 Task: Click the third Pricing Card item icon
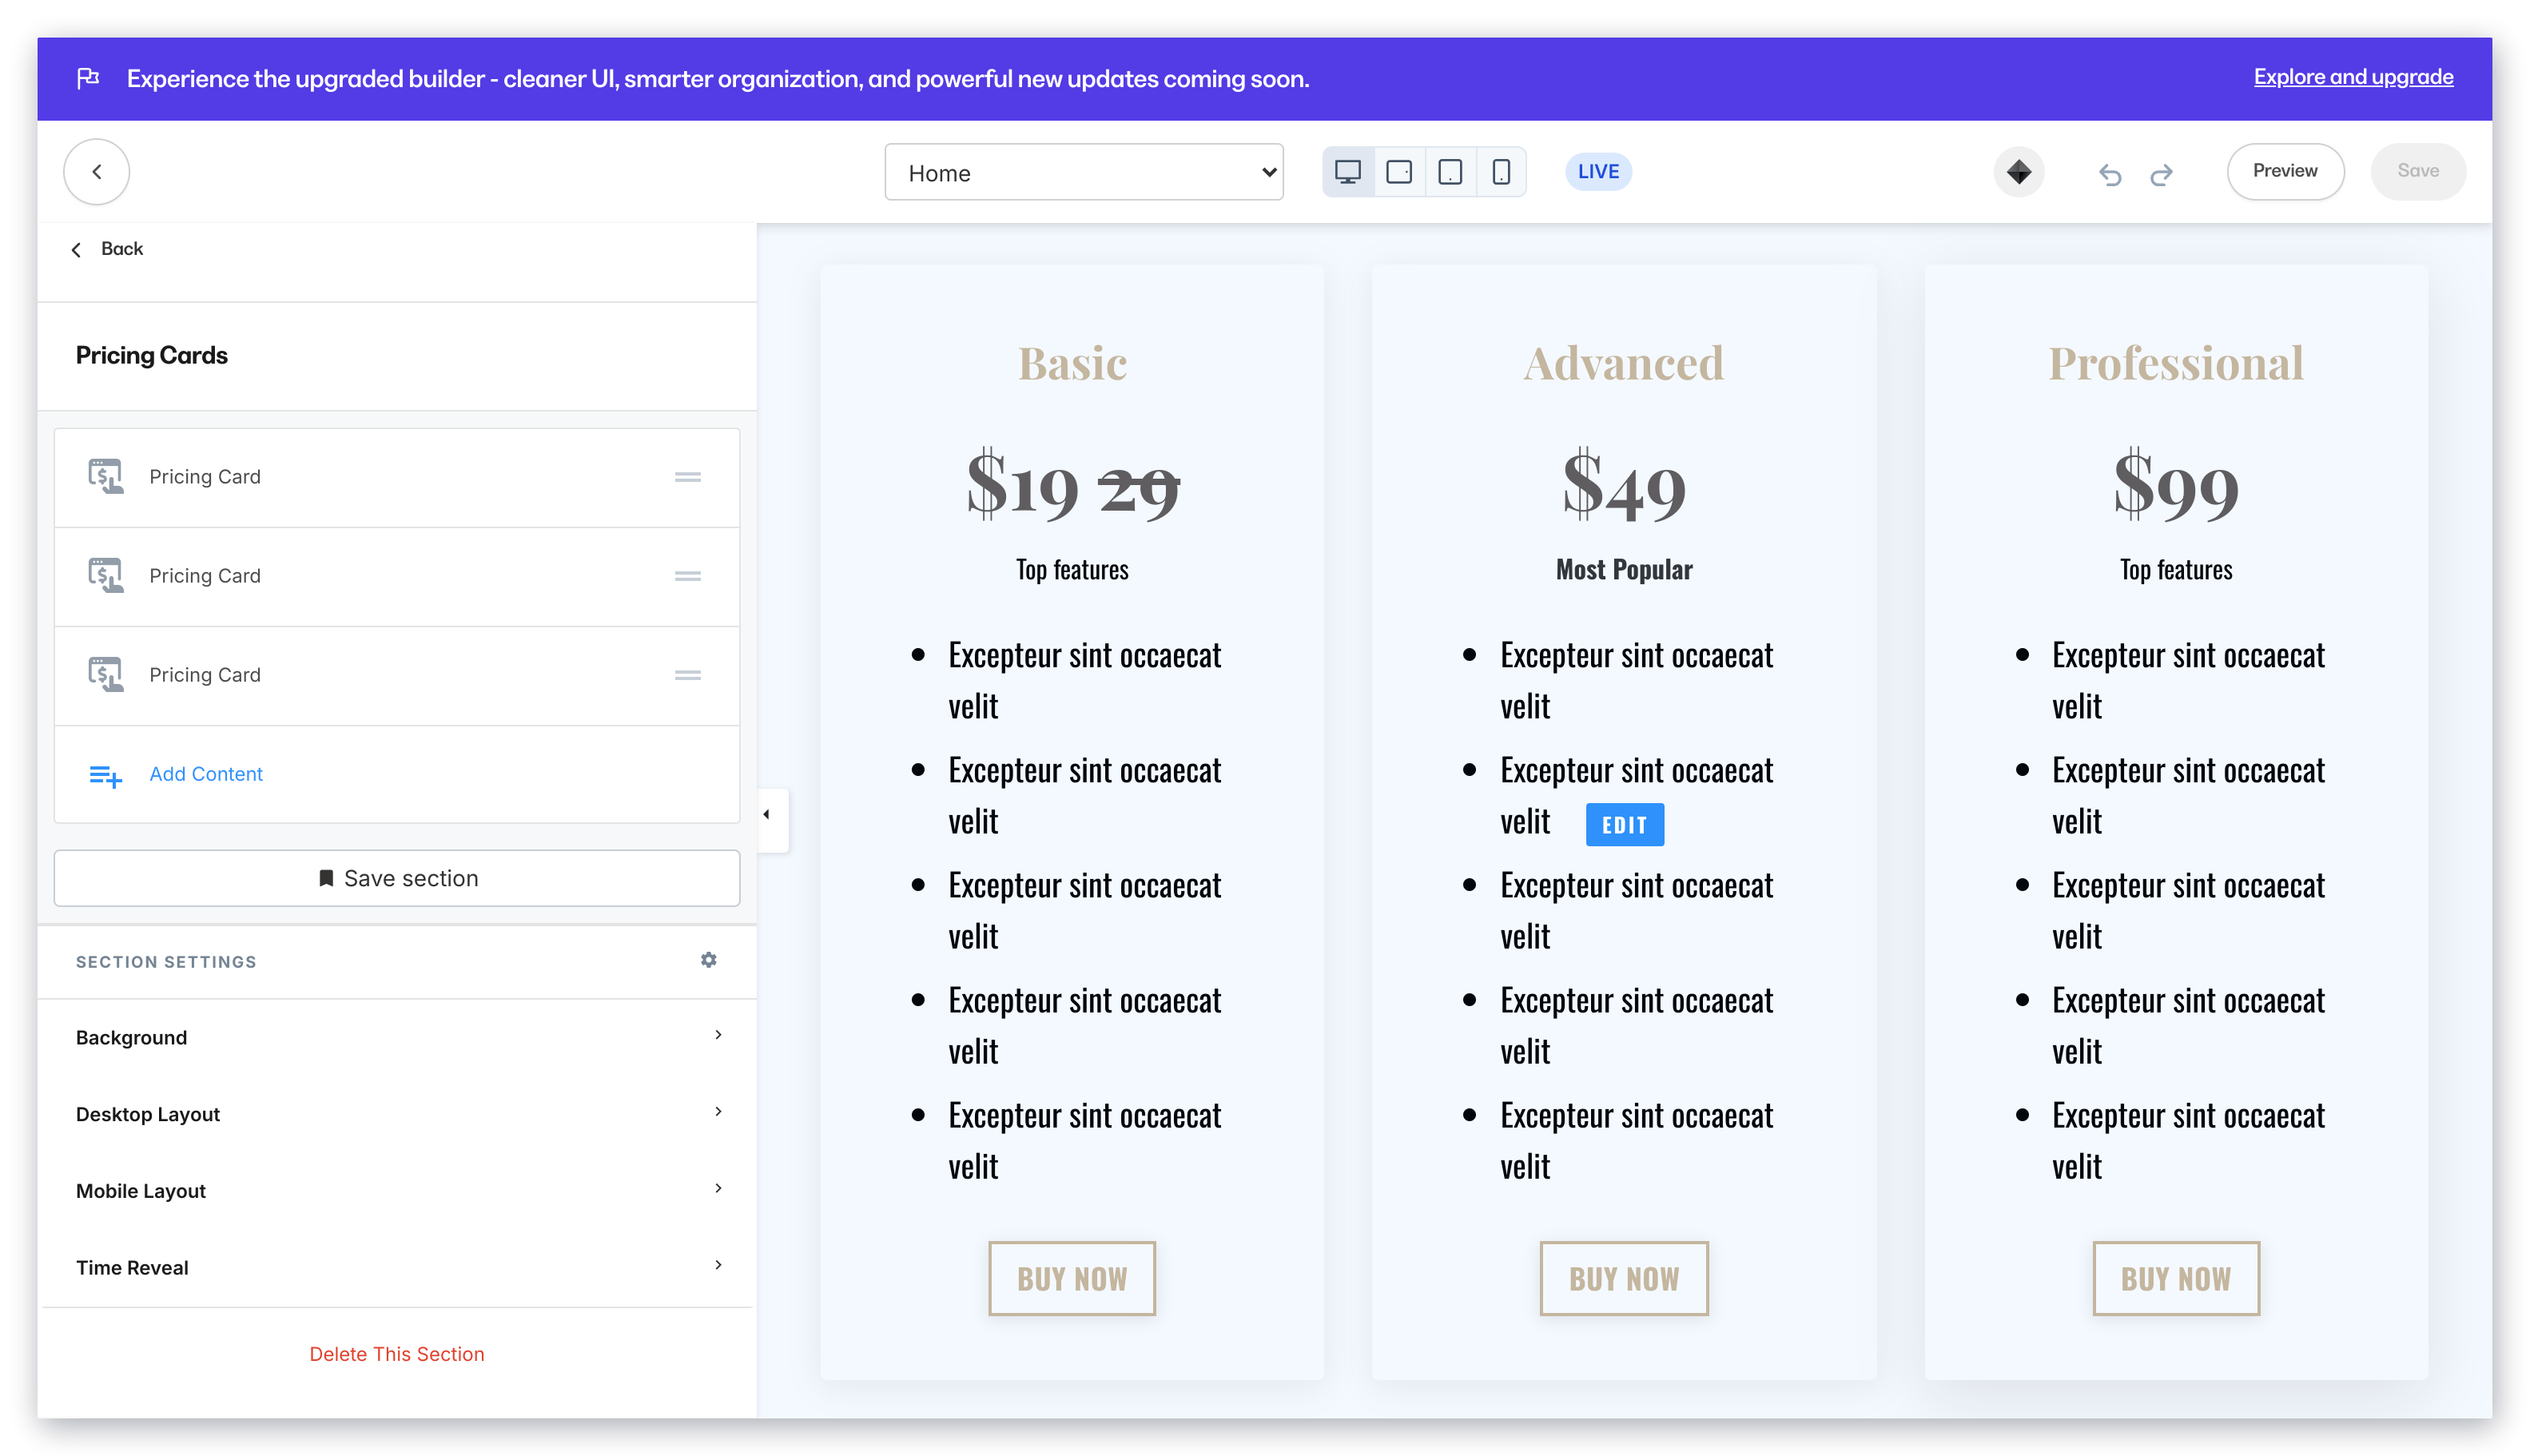(105, 674)
